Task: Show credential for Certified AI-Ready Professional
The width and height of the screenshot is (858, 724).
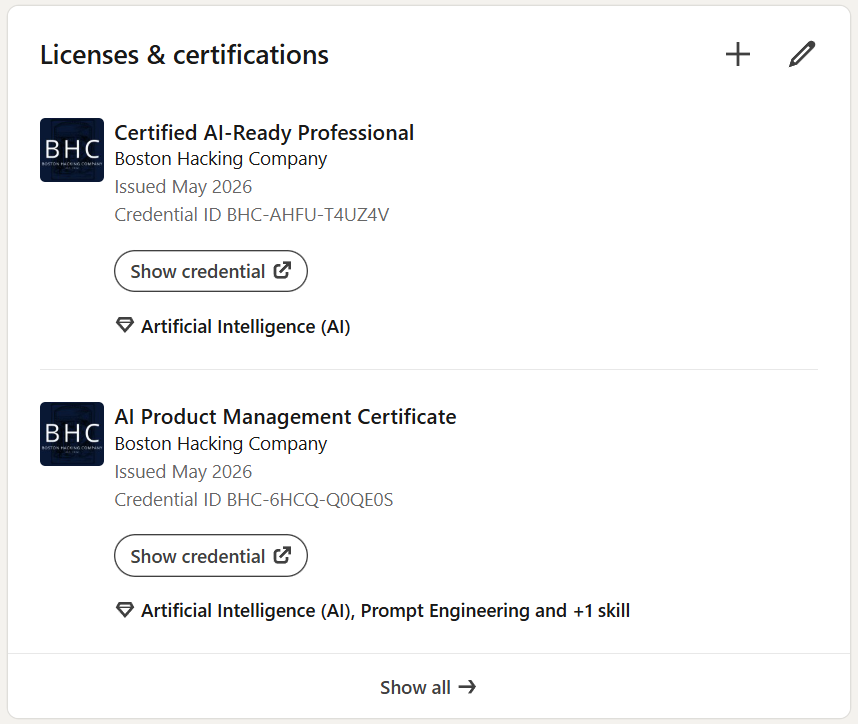Action: tap(211, 271)
